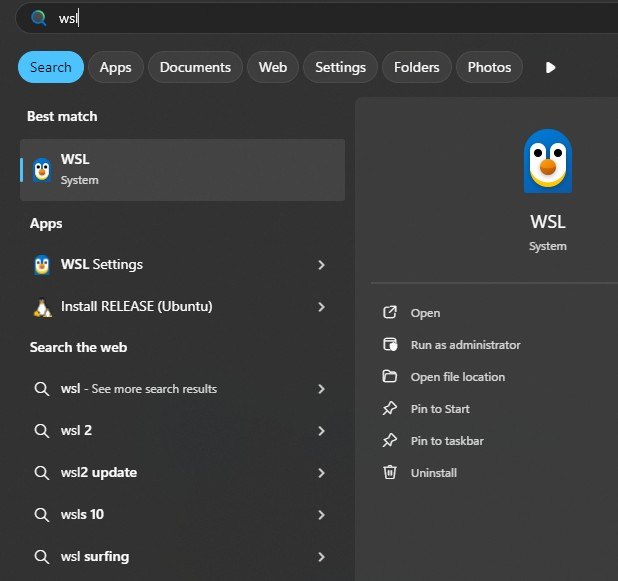Click magnifier icon beside 'wsls 10' suggestion
The height and width of the screenshot is (581, 618).
tap(41, 515)
